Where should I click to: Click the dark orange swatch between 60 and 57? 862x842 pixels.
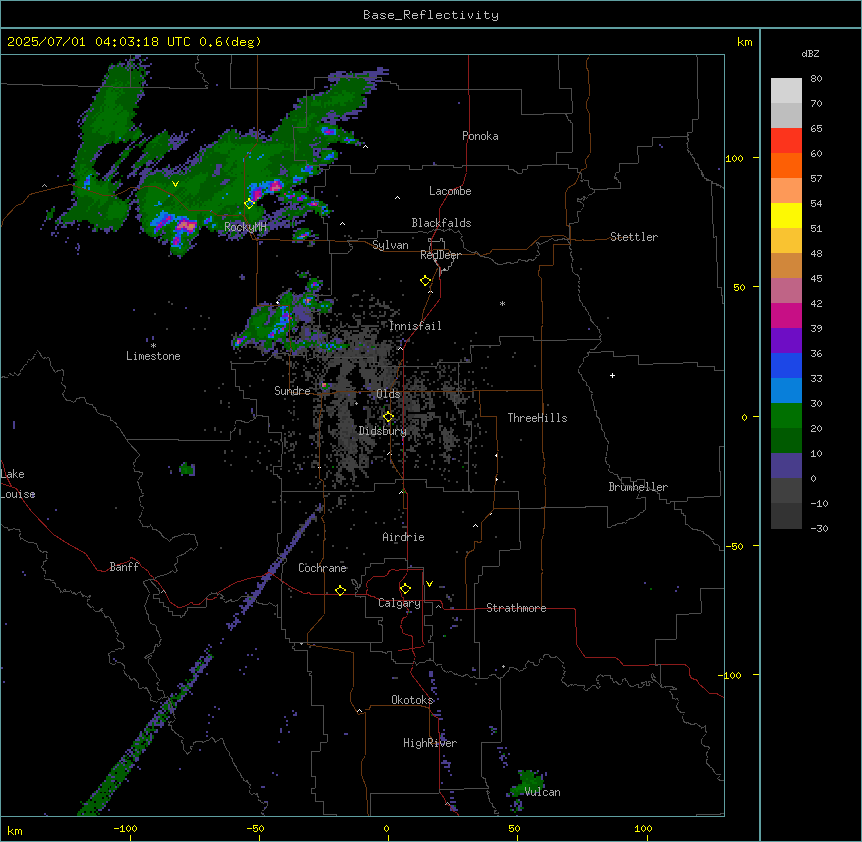pyautogui.click(x=786, y=165)
